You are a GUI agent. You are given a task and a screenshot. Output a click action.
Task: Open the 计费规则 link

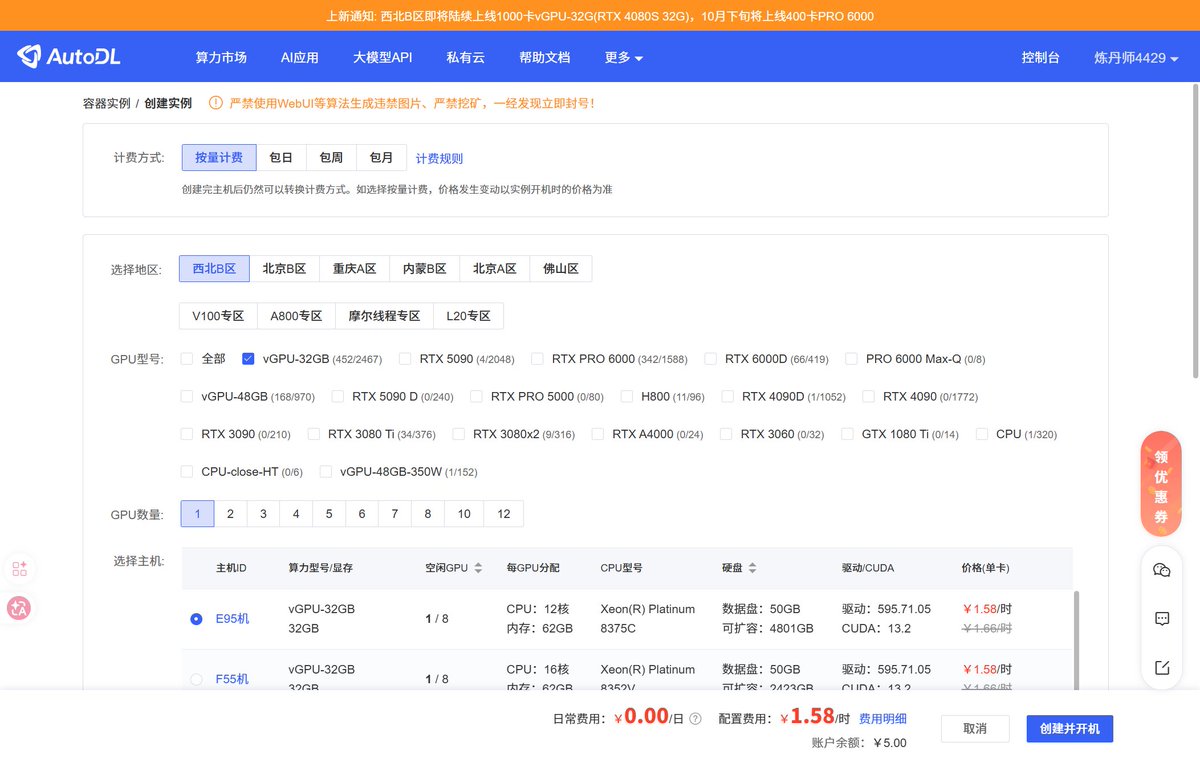click(439, 159)
